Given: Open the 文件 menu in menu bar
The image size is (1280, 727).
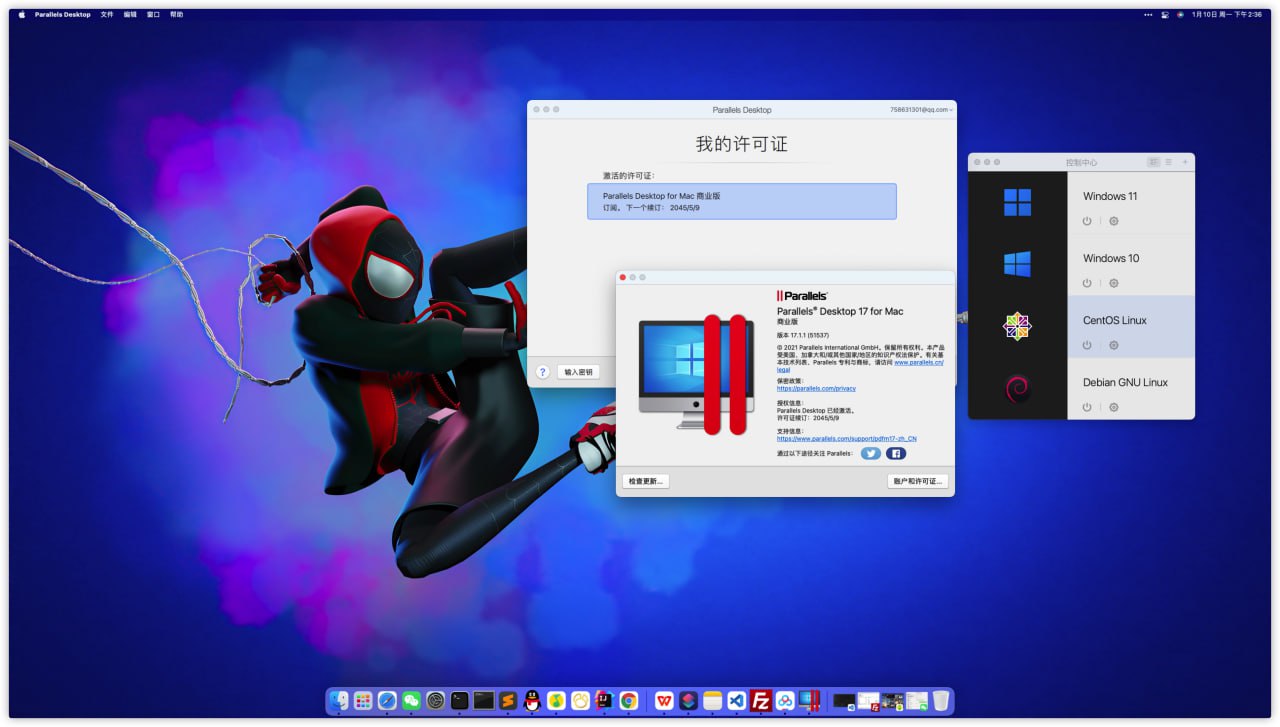Looking at the screenshot, I should tap(107, 15).
